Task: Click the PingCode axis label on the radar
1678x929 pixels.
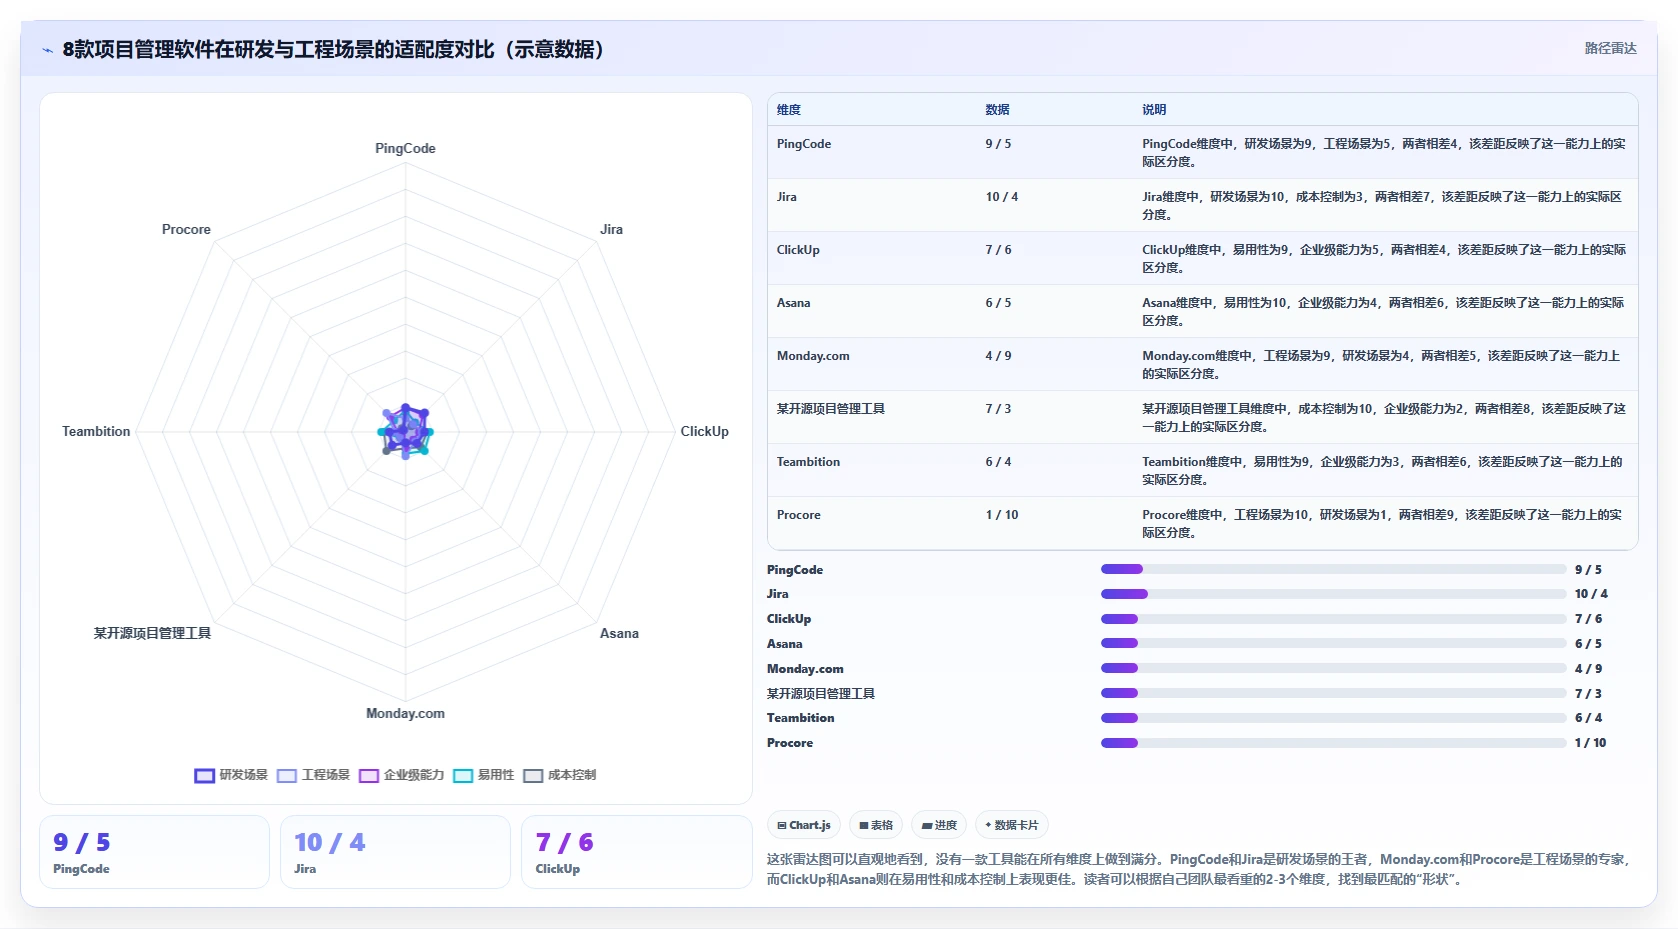Action: 405,148
